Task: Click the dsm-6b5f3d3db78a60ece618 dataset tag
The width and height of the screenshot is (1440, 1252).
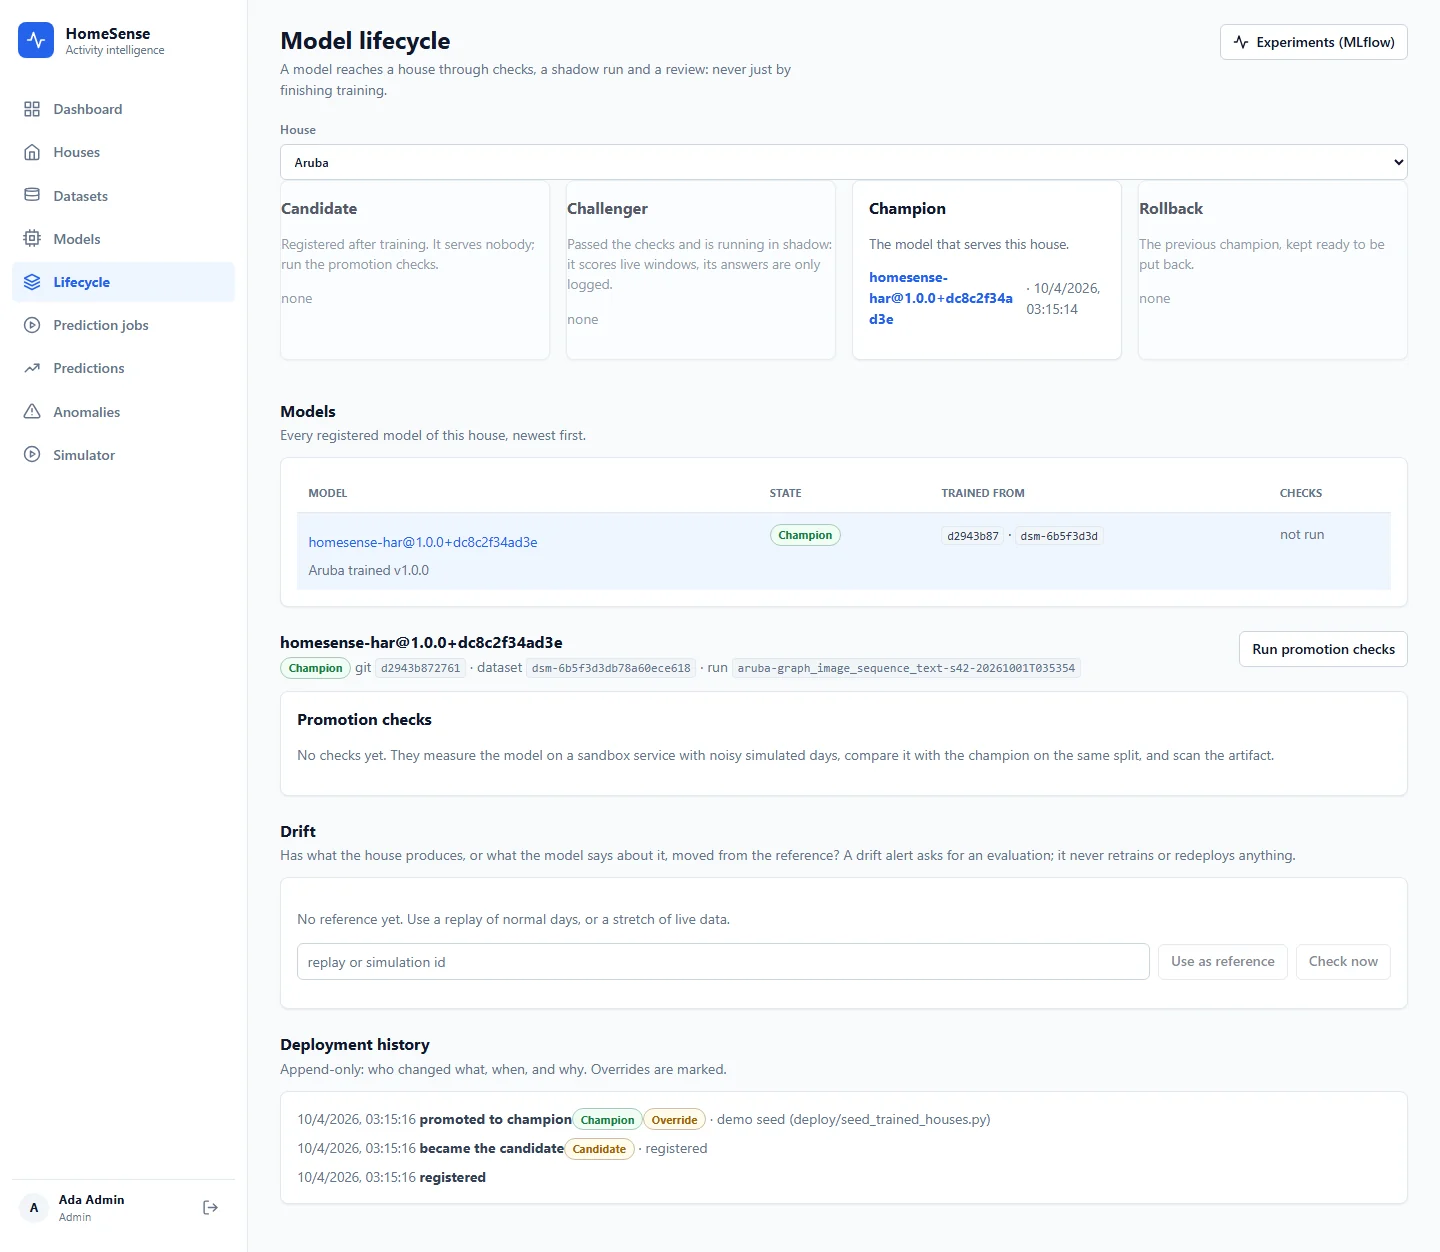Action: [x=611, y=668]
